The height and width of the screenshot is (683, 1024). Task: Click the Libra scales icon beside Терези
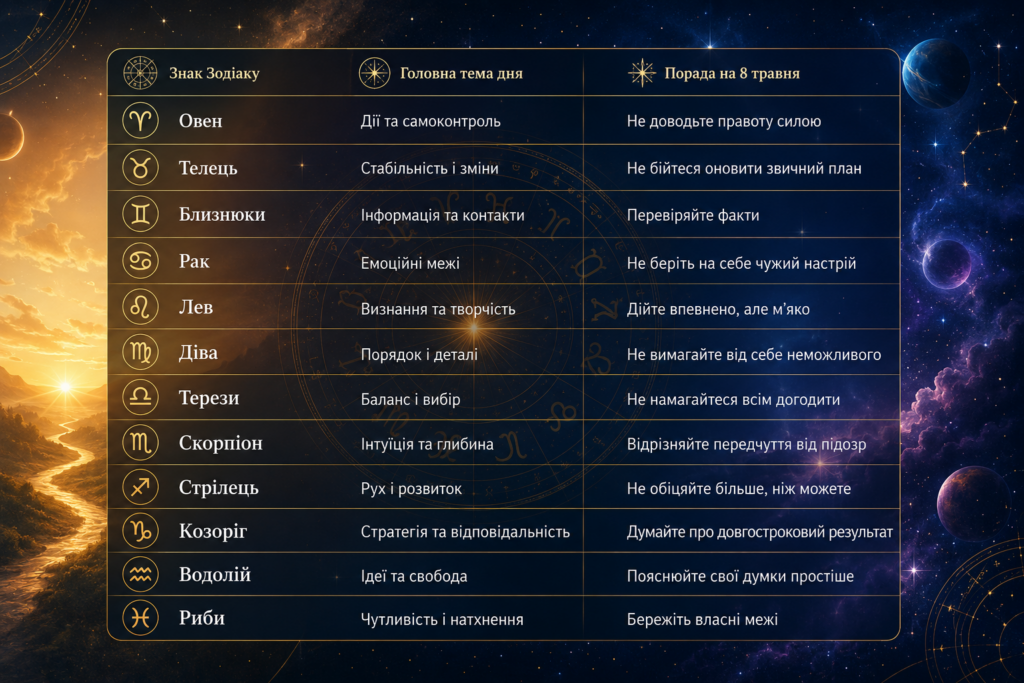click(x=140, y=398)
